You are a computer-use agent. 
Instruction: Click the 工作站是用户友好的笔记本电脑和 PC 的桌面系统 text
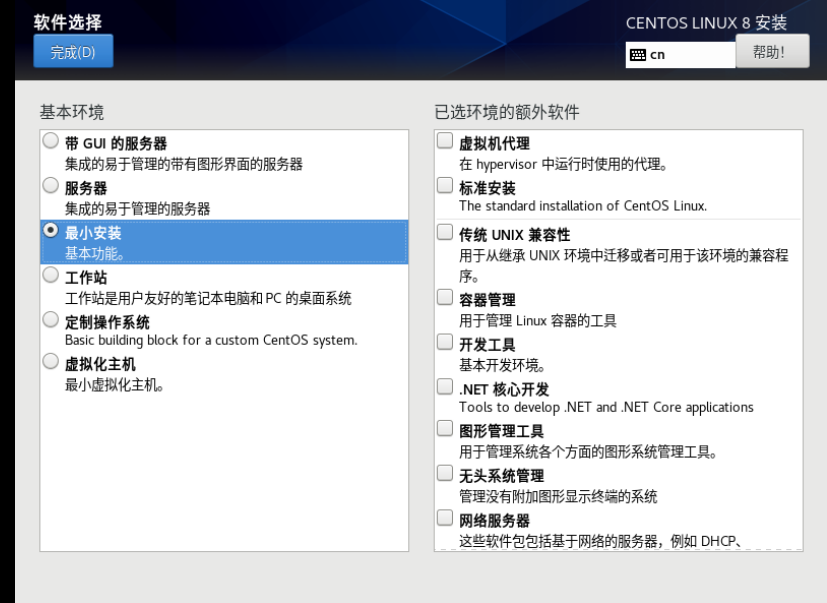(x=208, y=299)
